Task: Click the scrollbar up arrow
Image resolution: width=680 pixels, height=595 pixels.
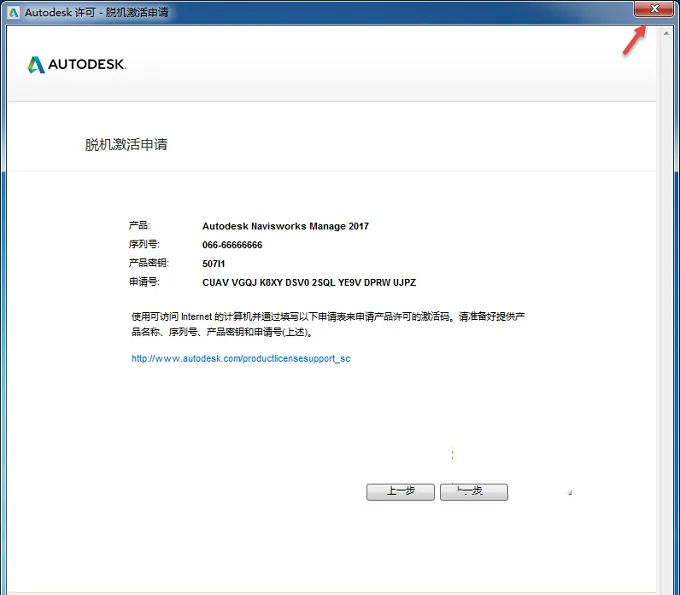Action: click(667, 33)
